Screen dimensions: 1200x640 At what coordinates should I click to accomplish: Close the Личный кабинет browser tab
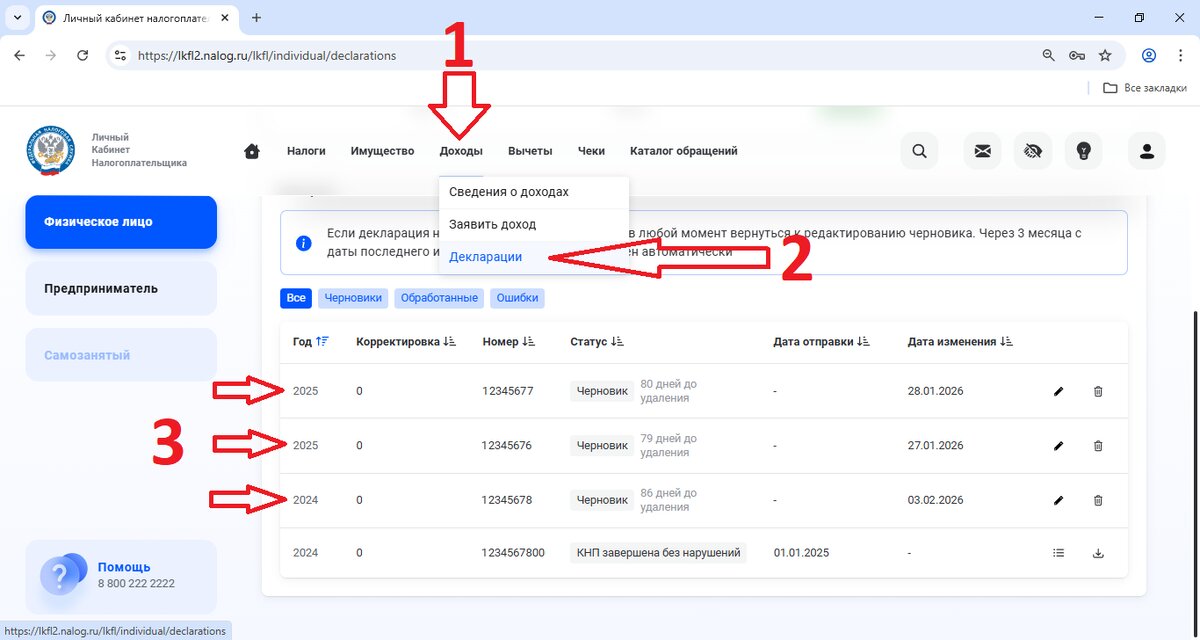click(226, 18)
